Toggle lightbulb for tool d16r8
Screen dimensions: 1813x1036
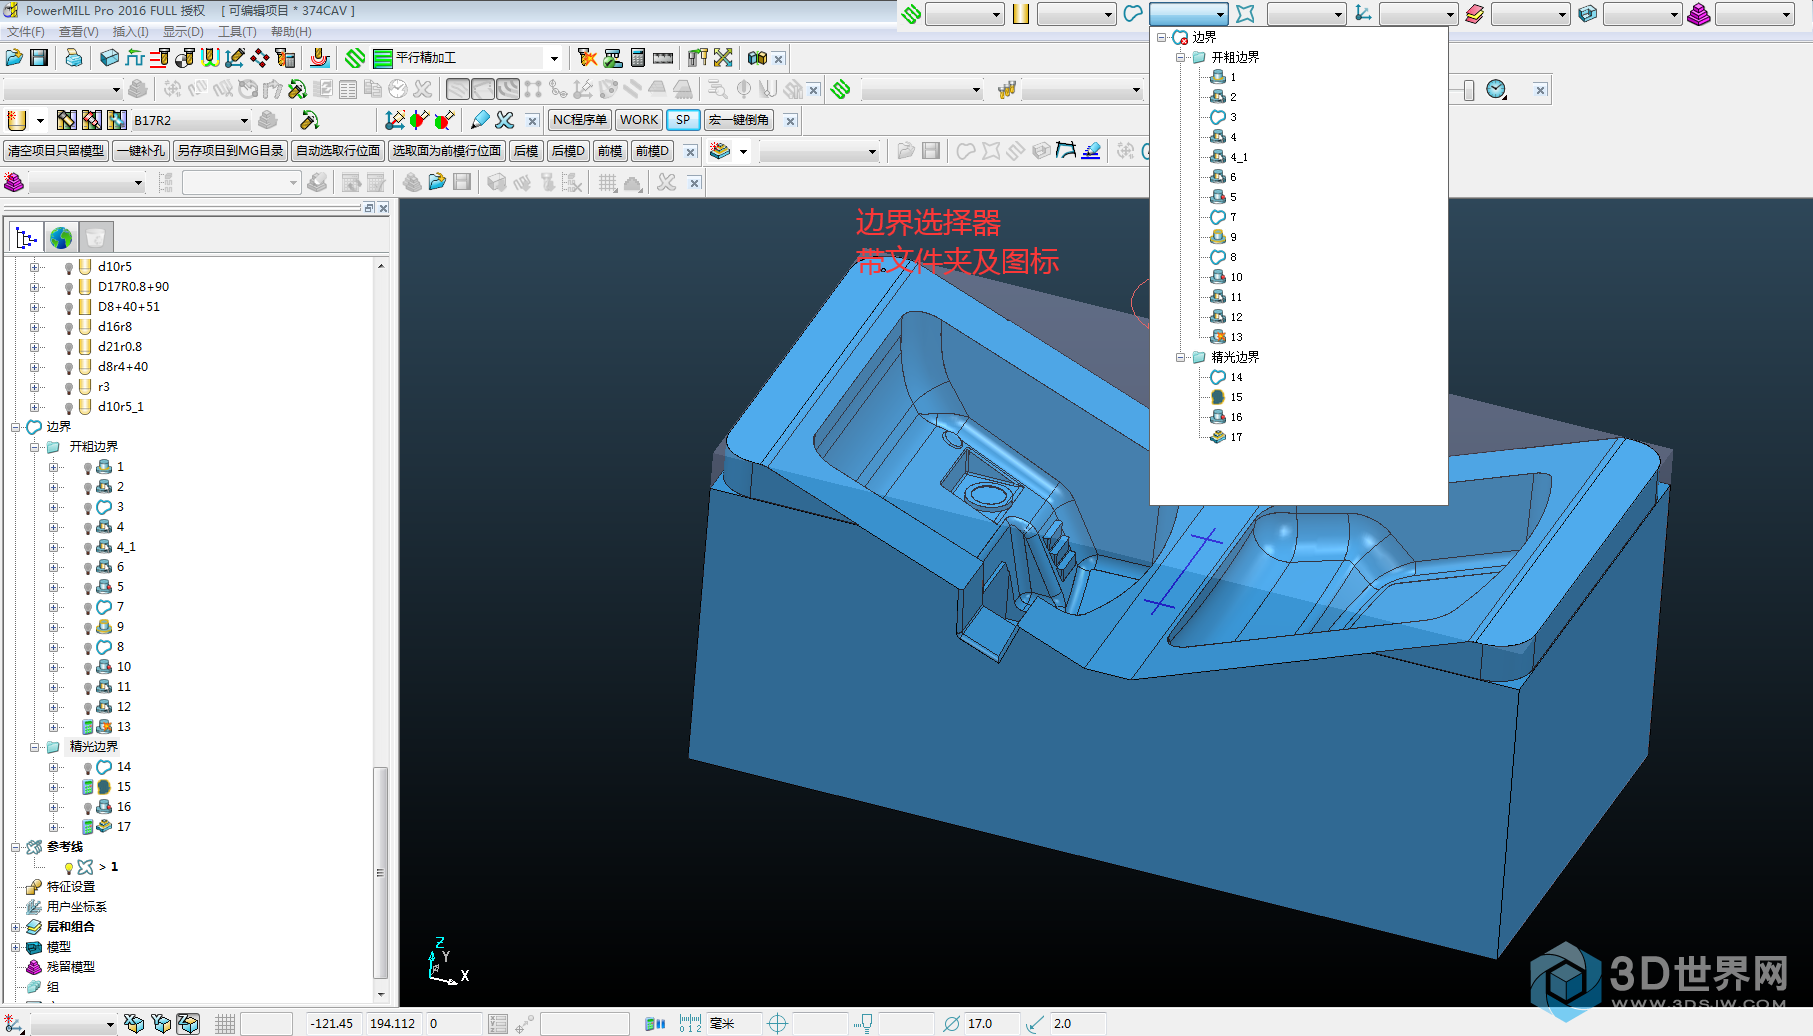(x=69, y=328)
